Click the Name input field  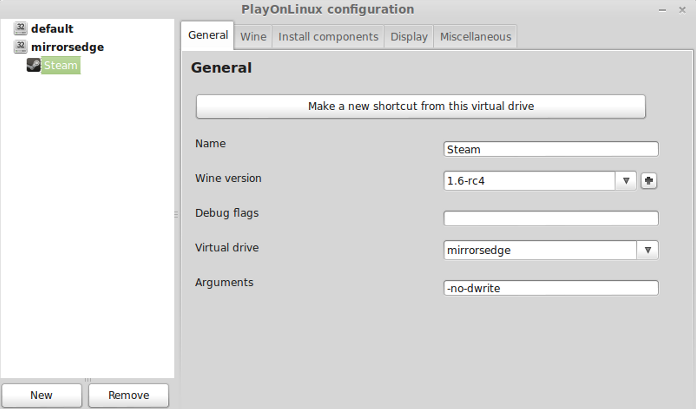coord(551,149)
